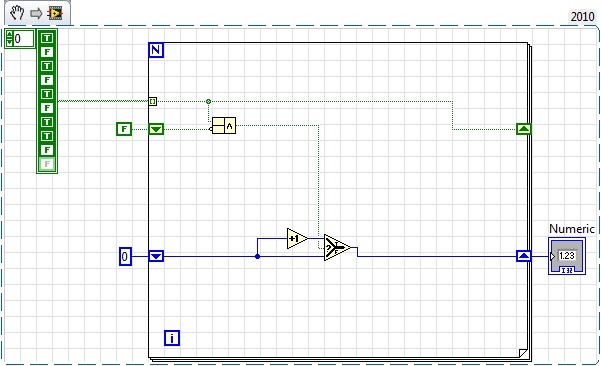Image resolution: width=601 pixels, height=366 pixels.
Task: Click the right boolean shift register up arrow
Action: [524, 129]
